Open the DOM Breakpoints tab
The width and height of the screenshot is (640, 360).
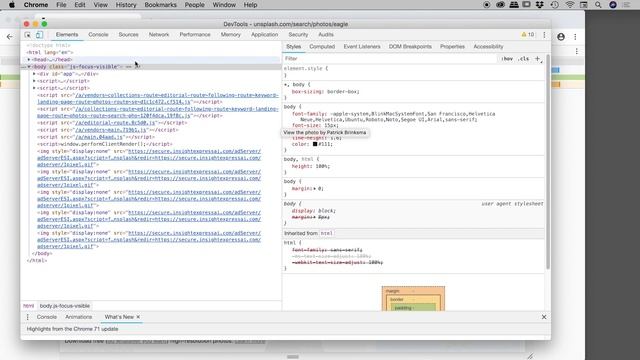(410, 47)
